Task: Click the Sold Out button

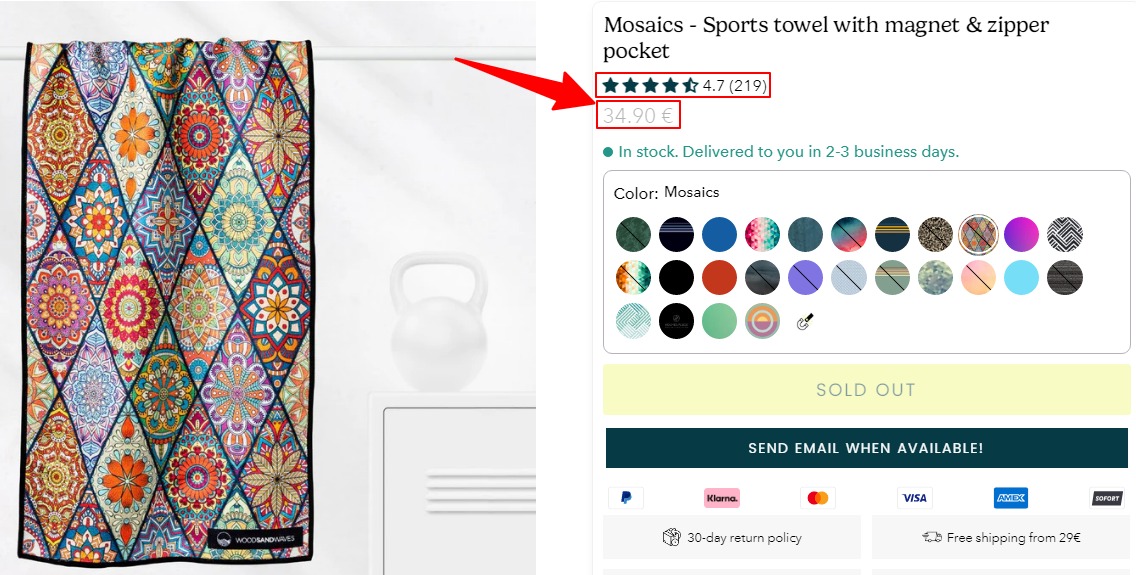Action: (x=866, y=390)
